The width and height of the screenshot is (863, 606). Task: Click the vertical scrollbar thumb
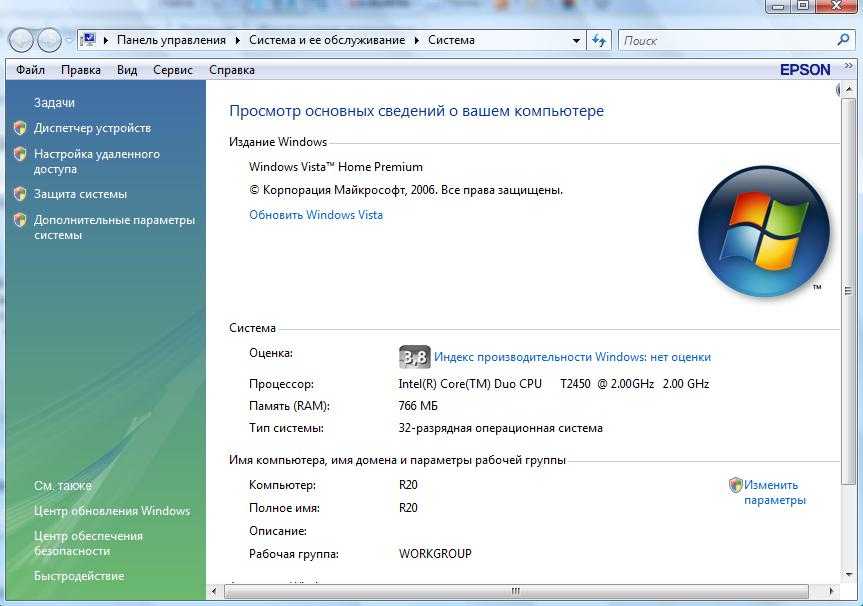pos(848,291)
